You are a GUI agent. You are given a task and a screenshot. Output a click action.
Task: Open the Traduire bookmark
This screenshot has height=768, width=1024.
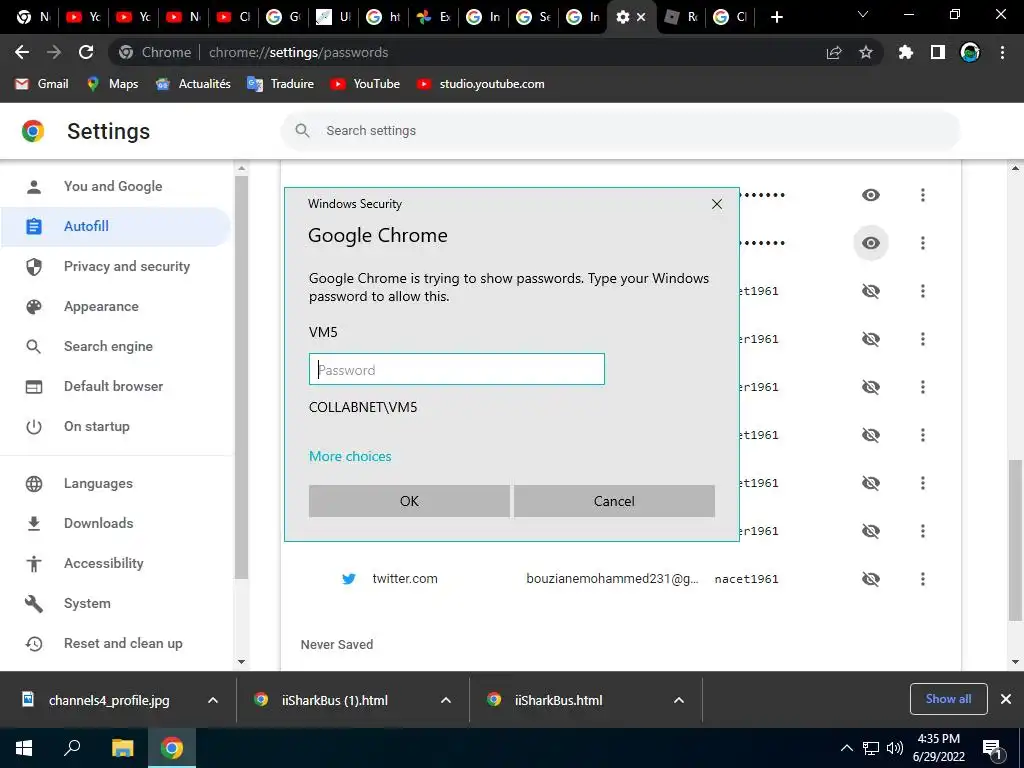[281, 84]
